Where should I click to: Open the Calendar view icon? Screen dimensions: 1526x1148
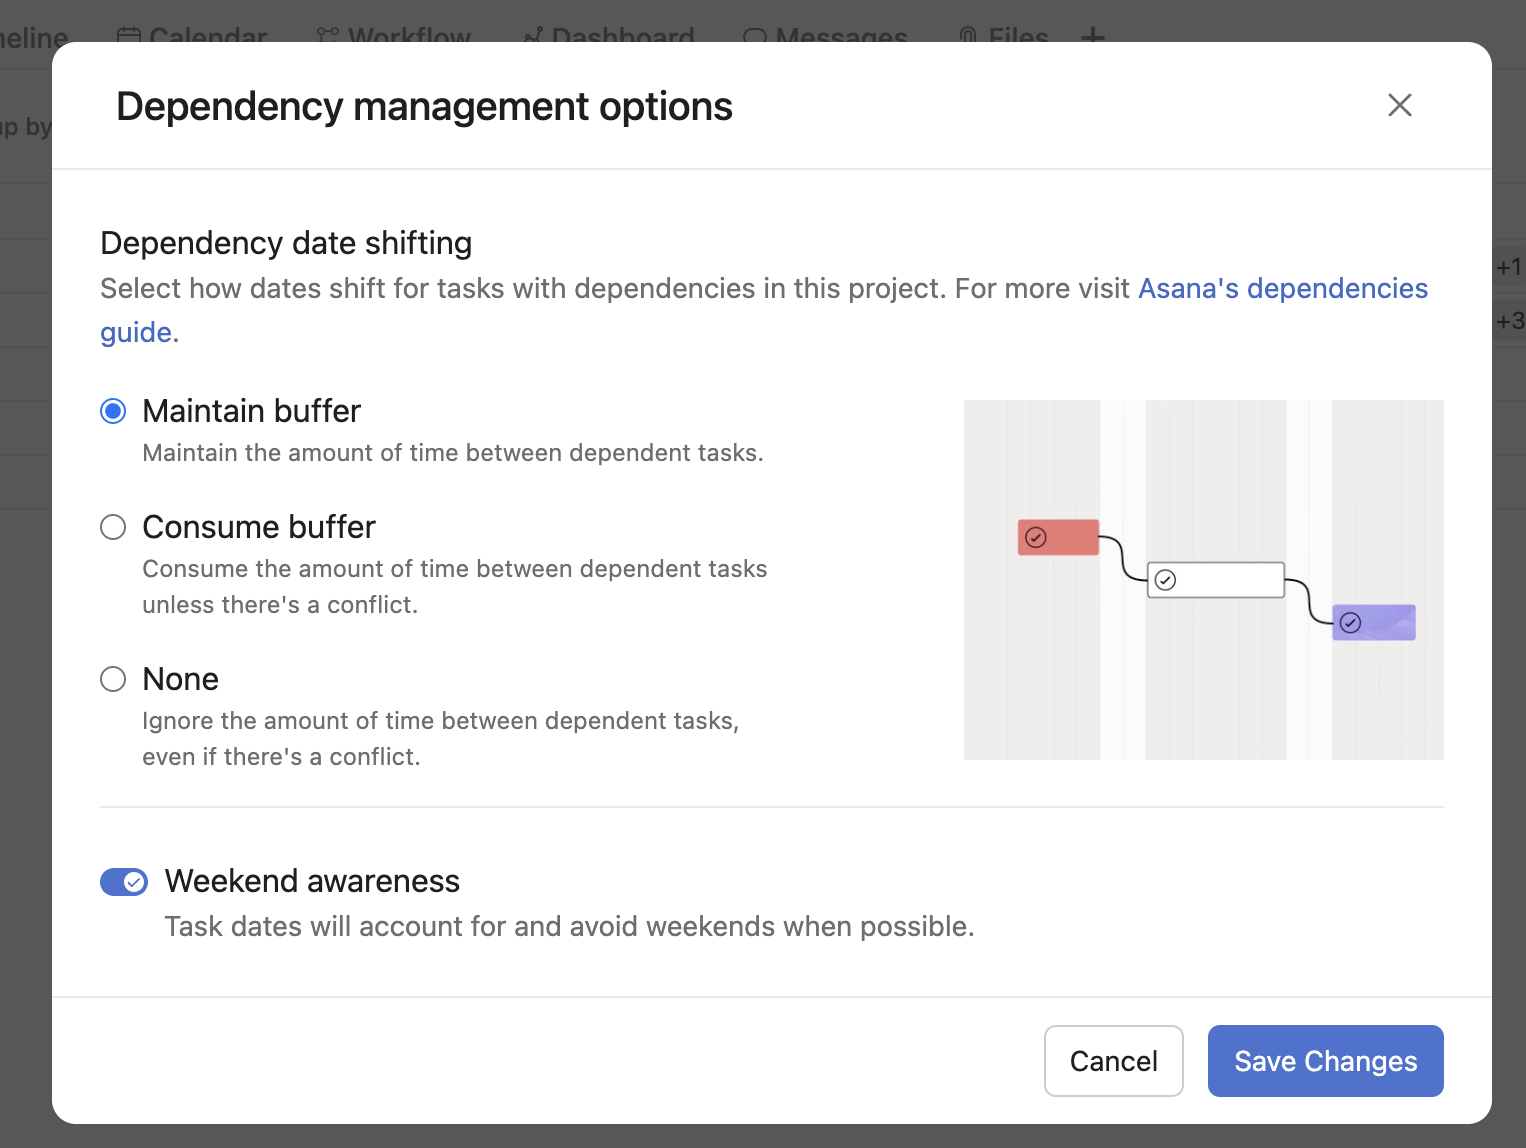[127, 35]
